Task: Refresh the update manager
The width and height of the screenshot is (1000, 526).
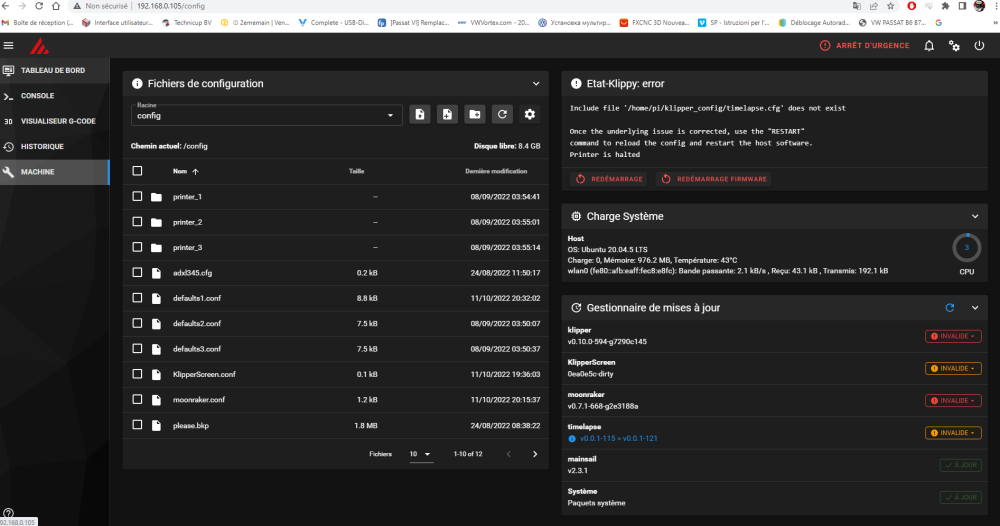Action: (x=950, y=308)
